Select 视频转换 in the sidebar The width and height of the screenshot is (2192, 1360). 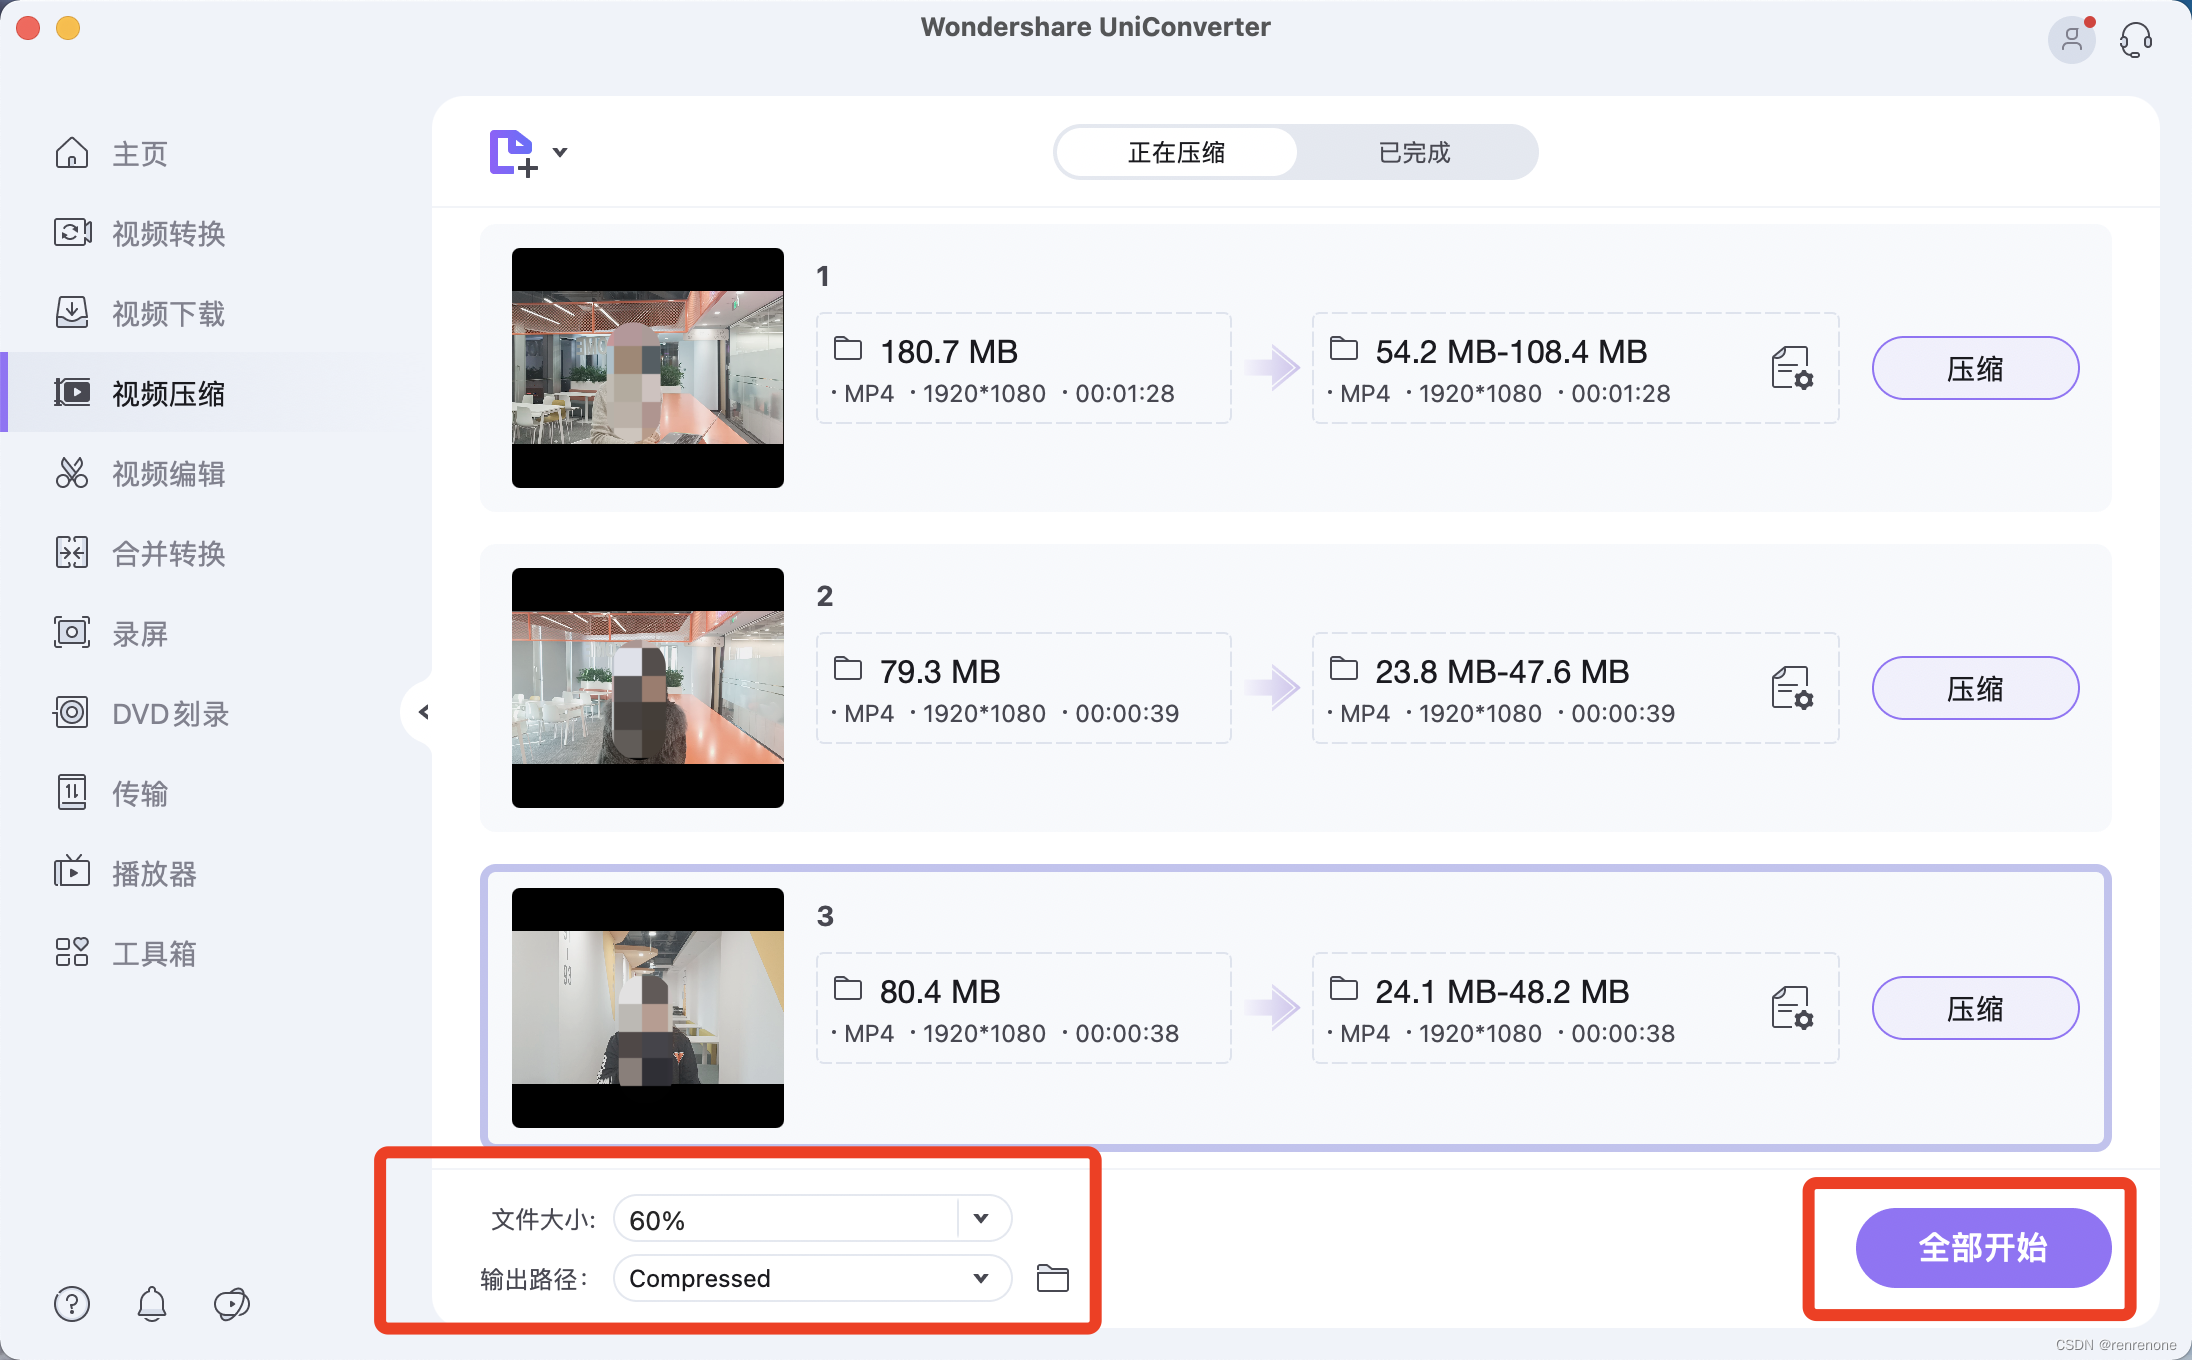(168, 233)
